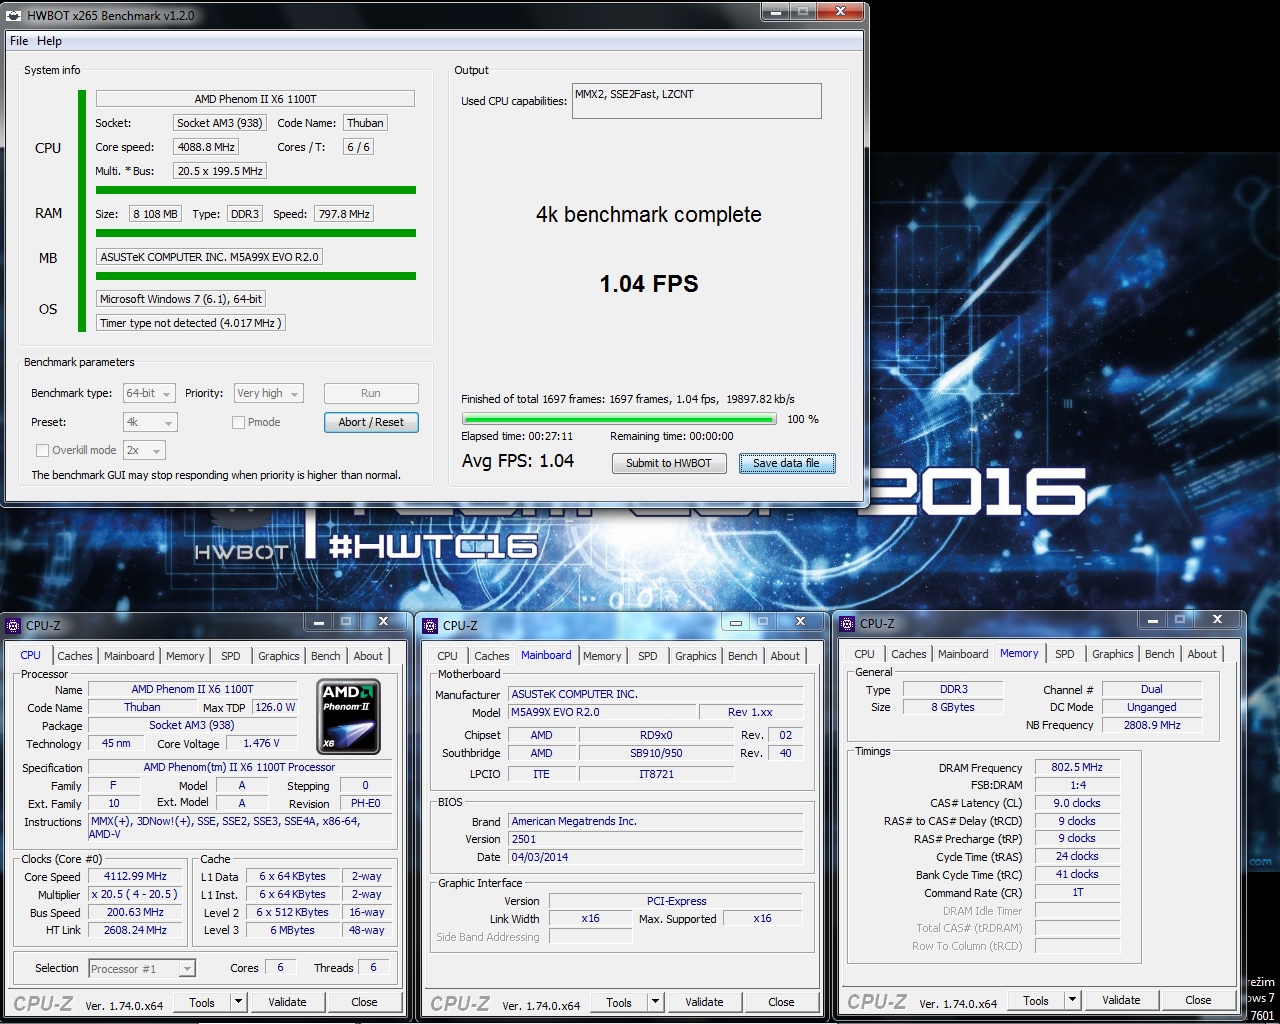This screenshot has width=1280, height=1024.
Task: Click the HT Link 2608.24 MHz value
Action: [136, 930]
